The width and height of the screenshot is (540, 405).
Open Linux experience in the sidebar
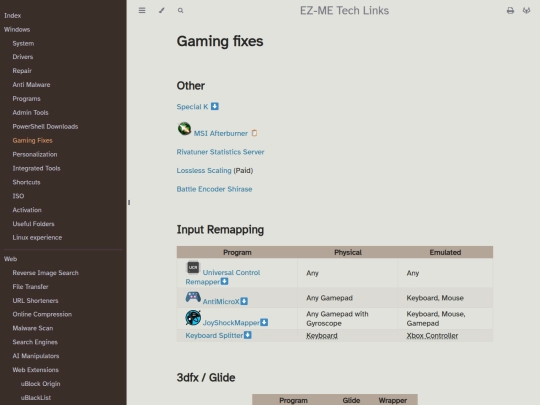[x=37, y=237]
